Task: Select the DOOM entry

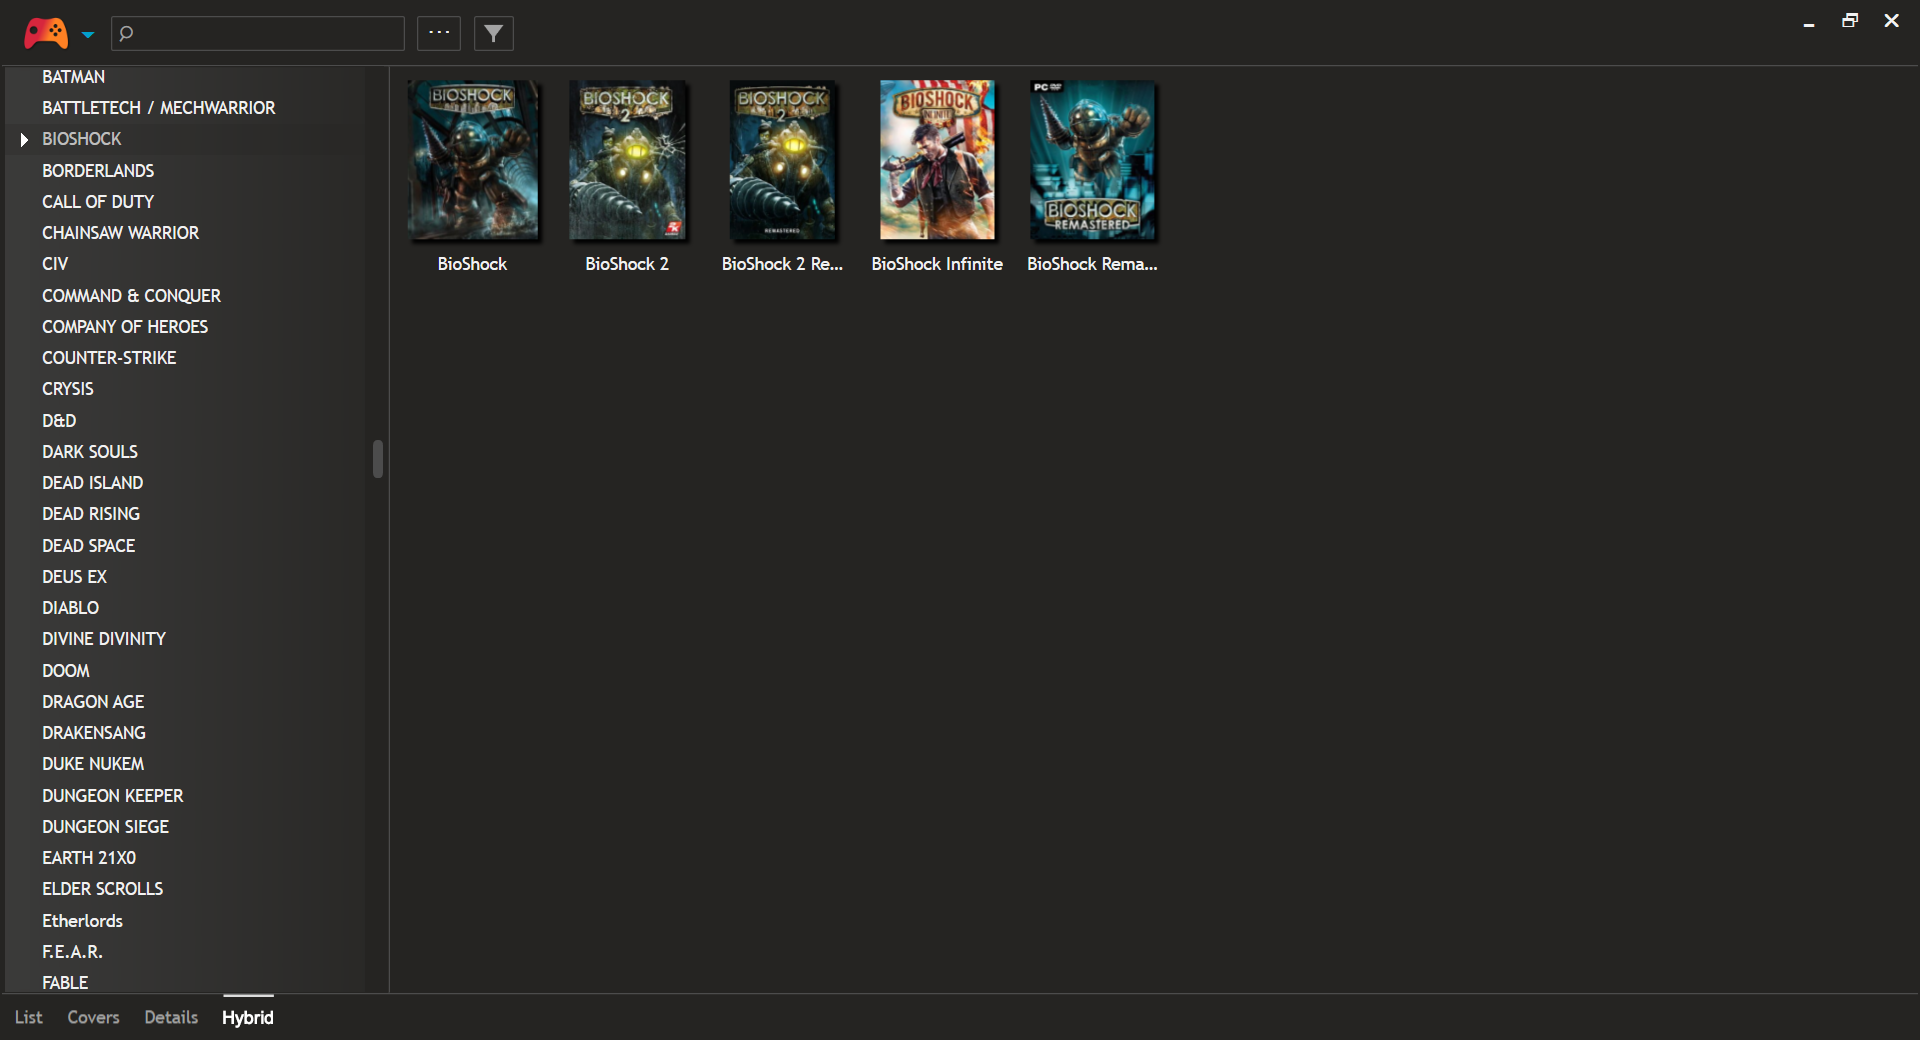Action: pyautogui.click(x=66, y=671)
